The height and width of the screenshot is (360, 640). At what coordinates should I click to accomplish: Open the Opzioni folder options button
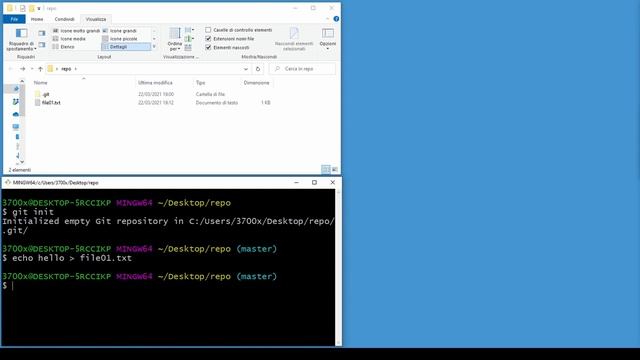328,38
